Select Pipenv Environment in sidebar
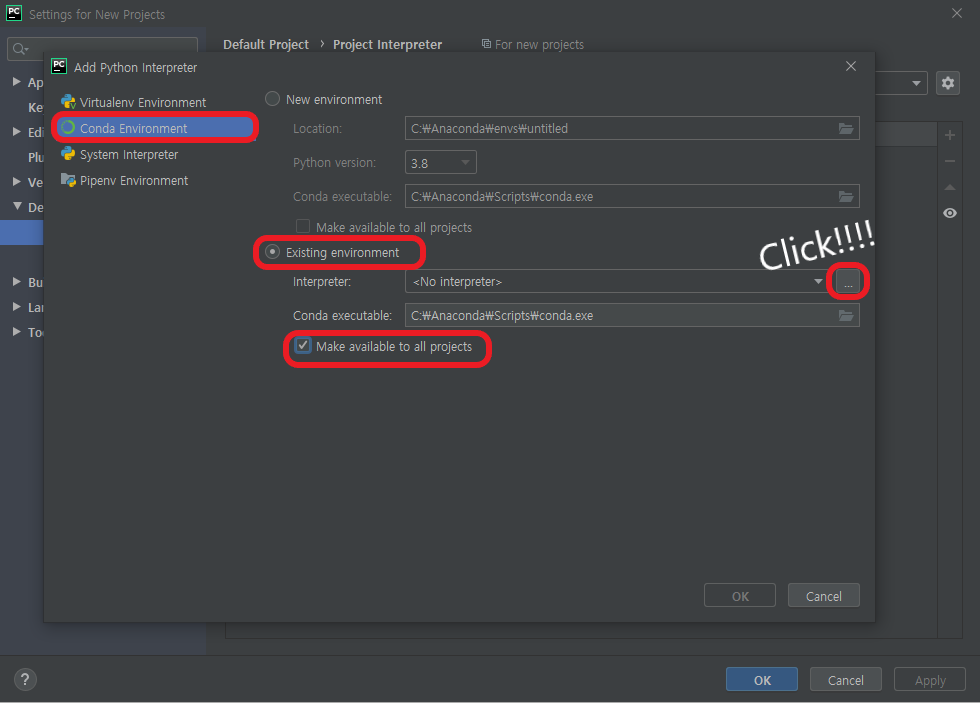The image size is (980, 703). (x=124, y=181)
